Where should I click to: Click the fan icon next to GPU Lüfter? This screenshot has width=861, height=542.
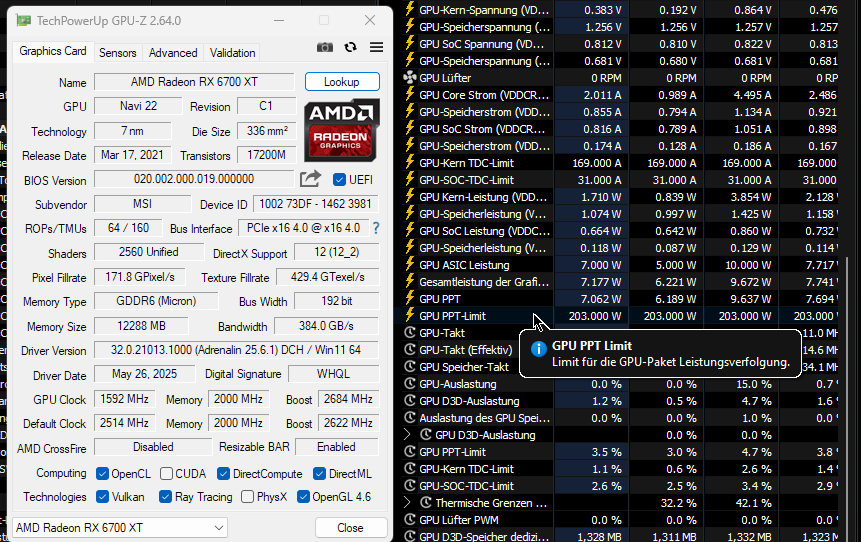click(410, 78)
